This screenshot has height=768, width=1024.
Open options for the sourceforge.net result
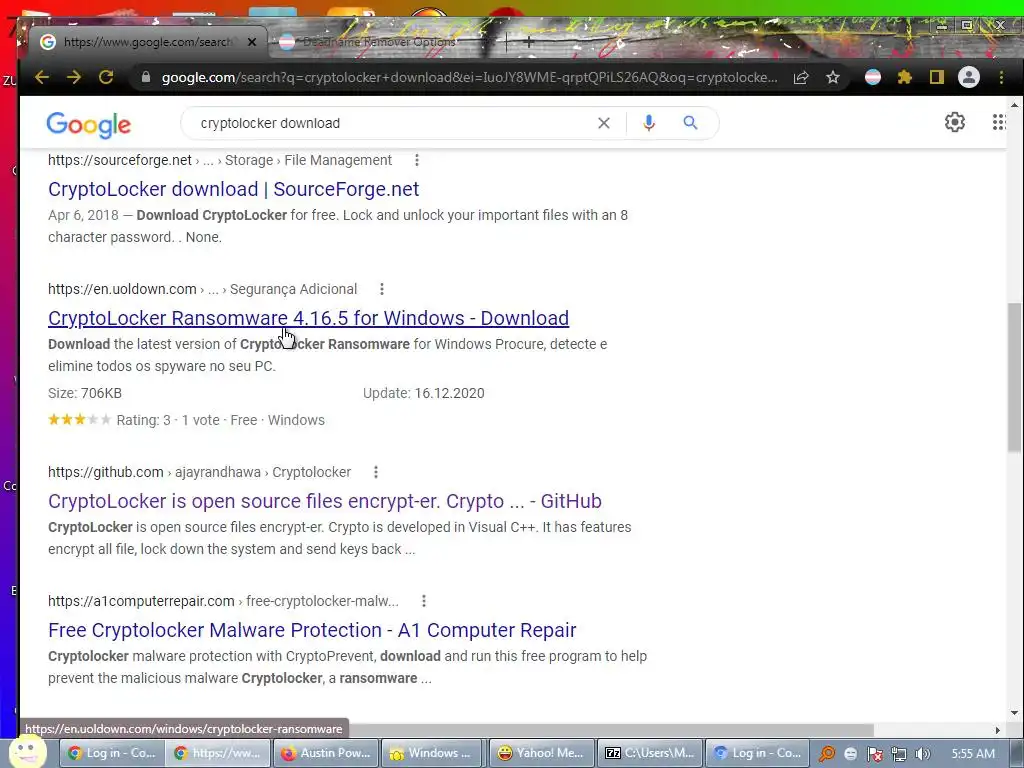point(417,160)
